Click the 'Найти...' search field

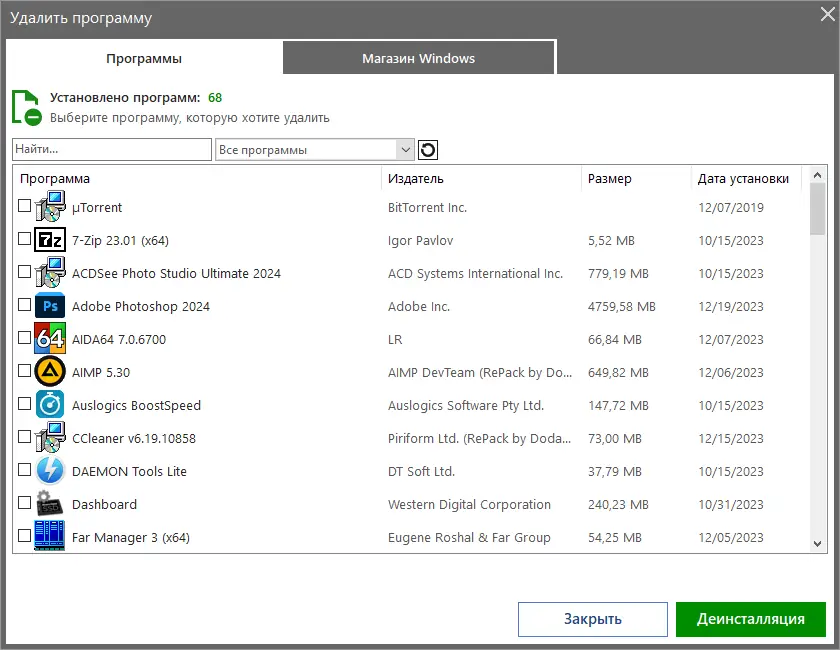(111, 150)
